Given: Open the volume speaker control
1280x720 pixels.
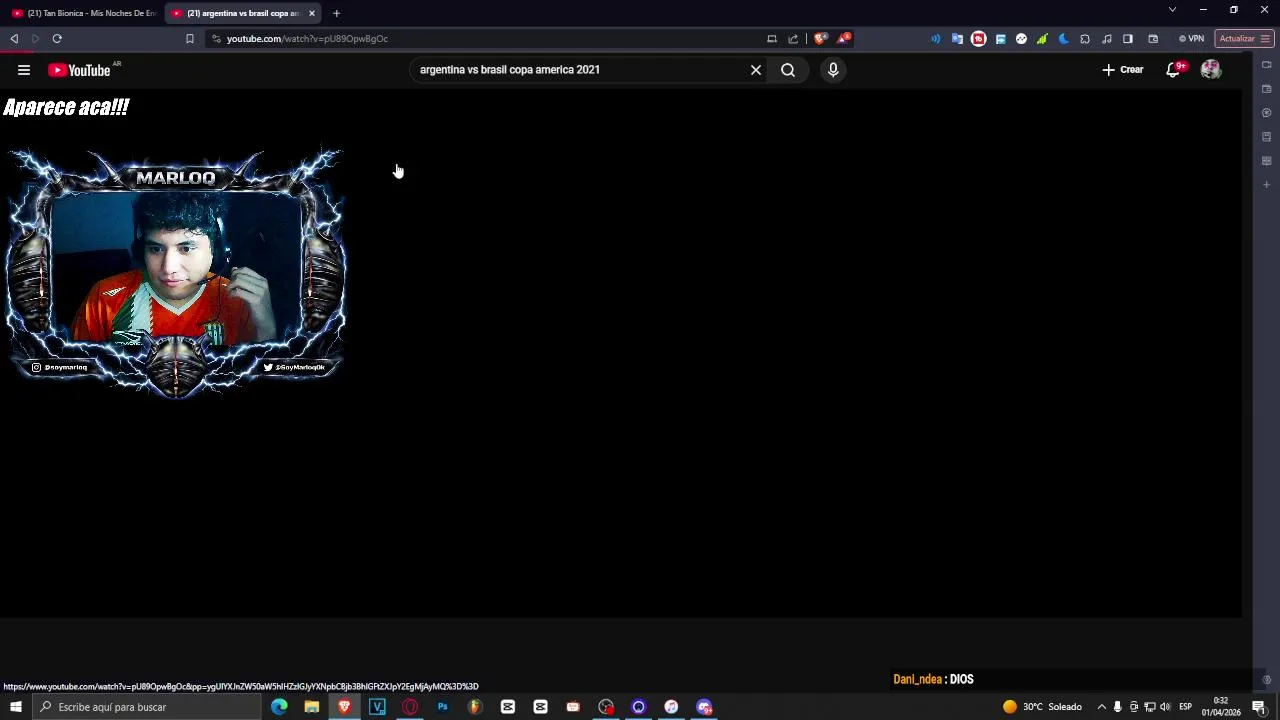Looking at the screenshot, I should [x=1165, y=707].
